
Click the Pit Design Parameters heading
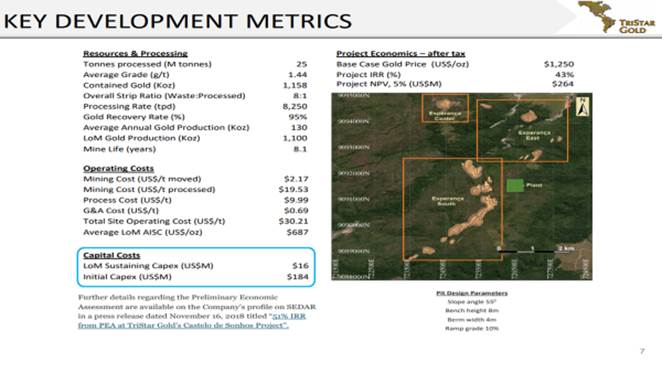click(x=472, y=293)
